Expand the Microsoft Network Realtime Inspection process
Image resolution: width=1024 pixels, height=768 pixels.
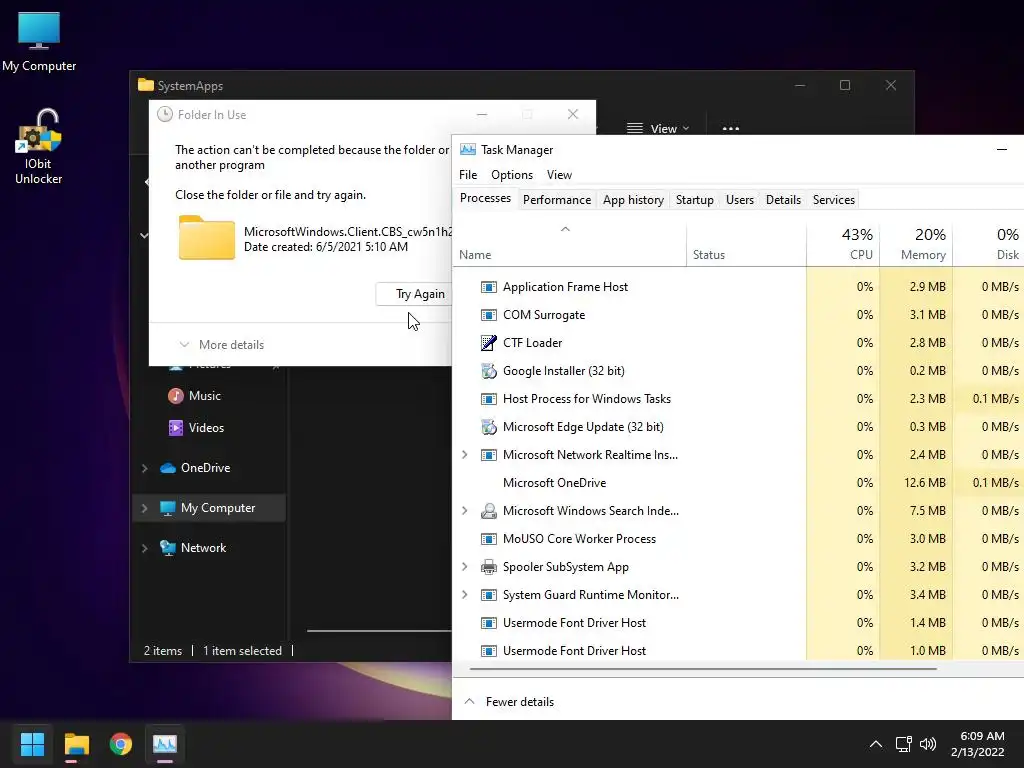pos(464,455)
